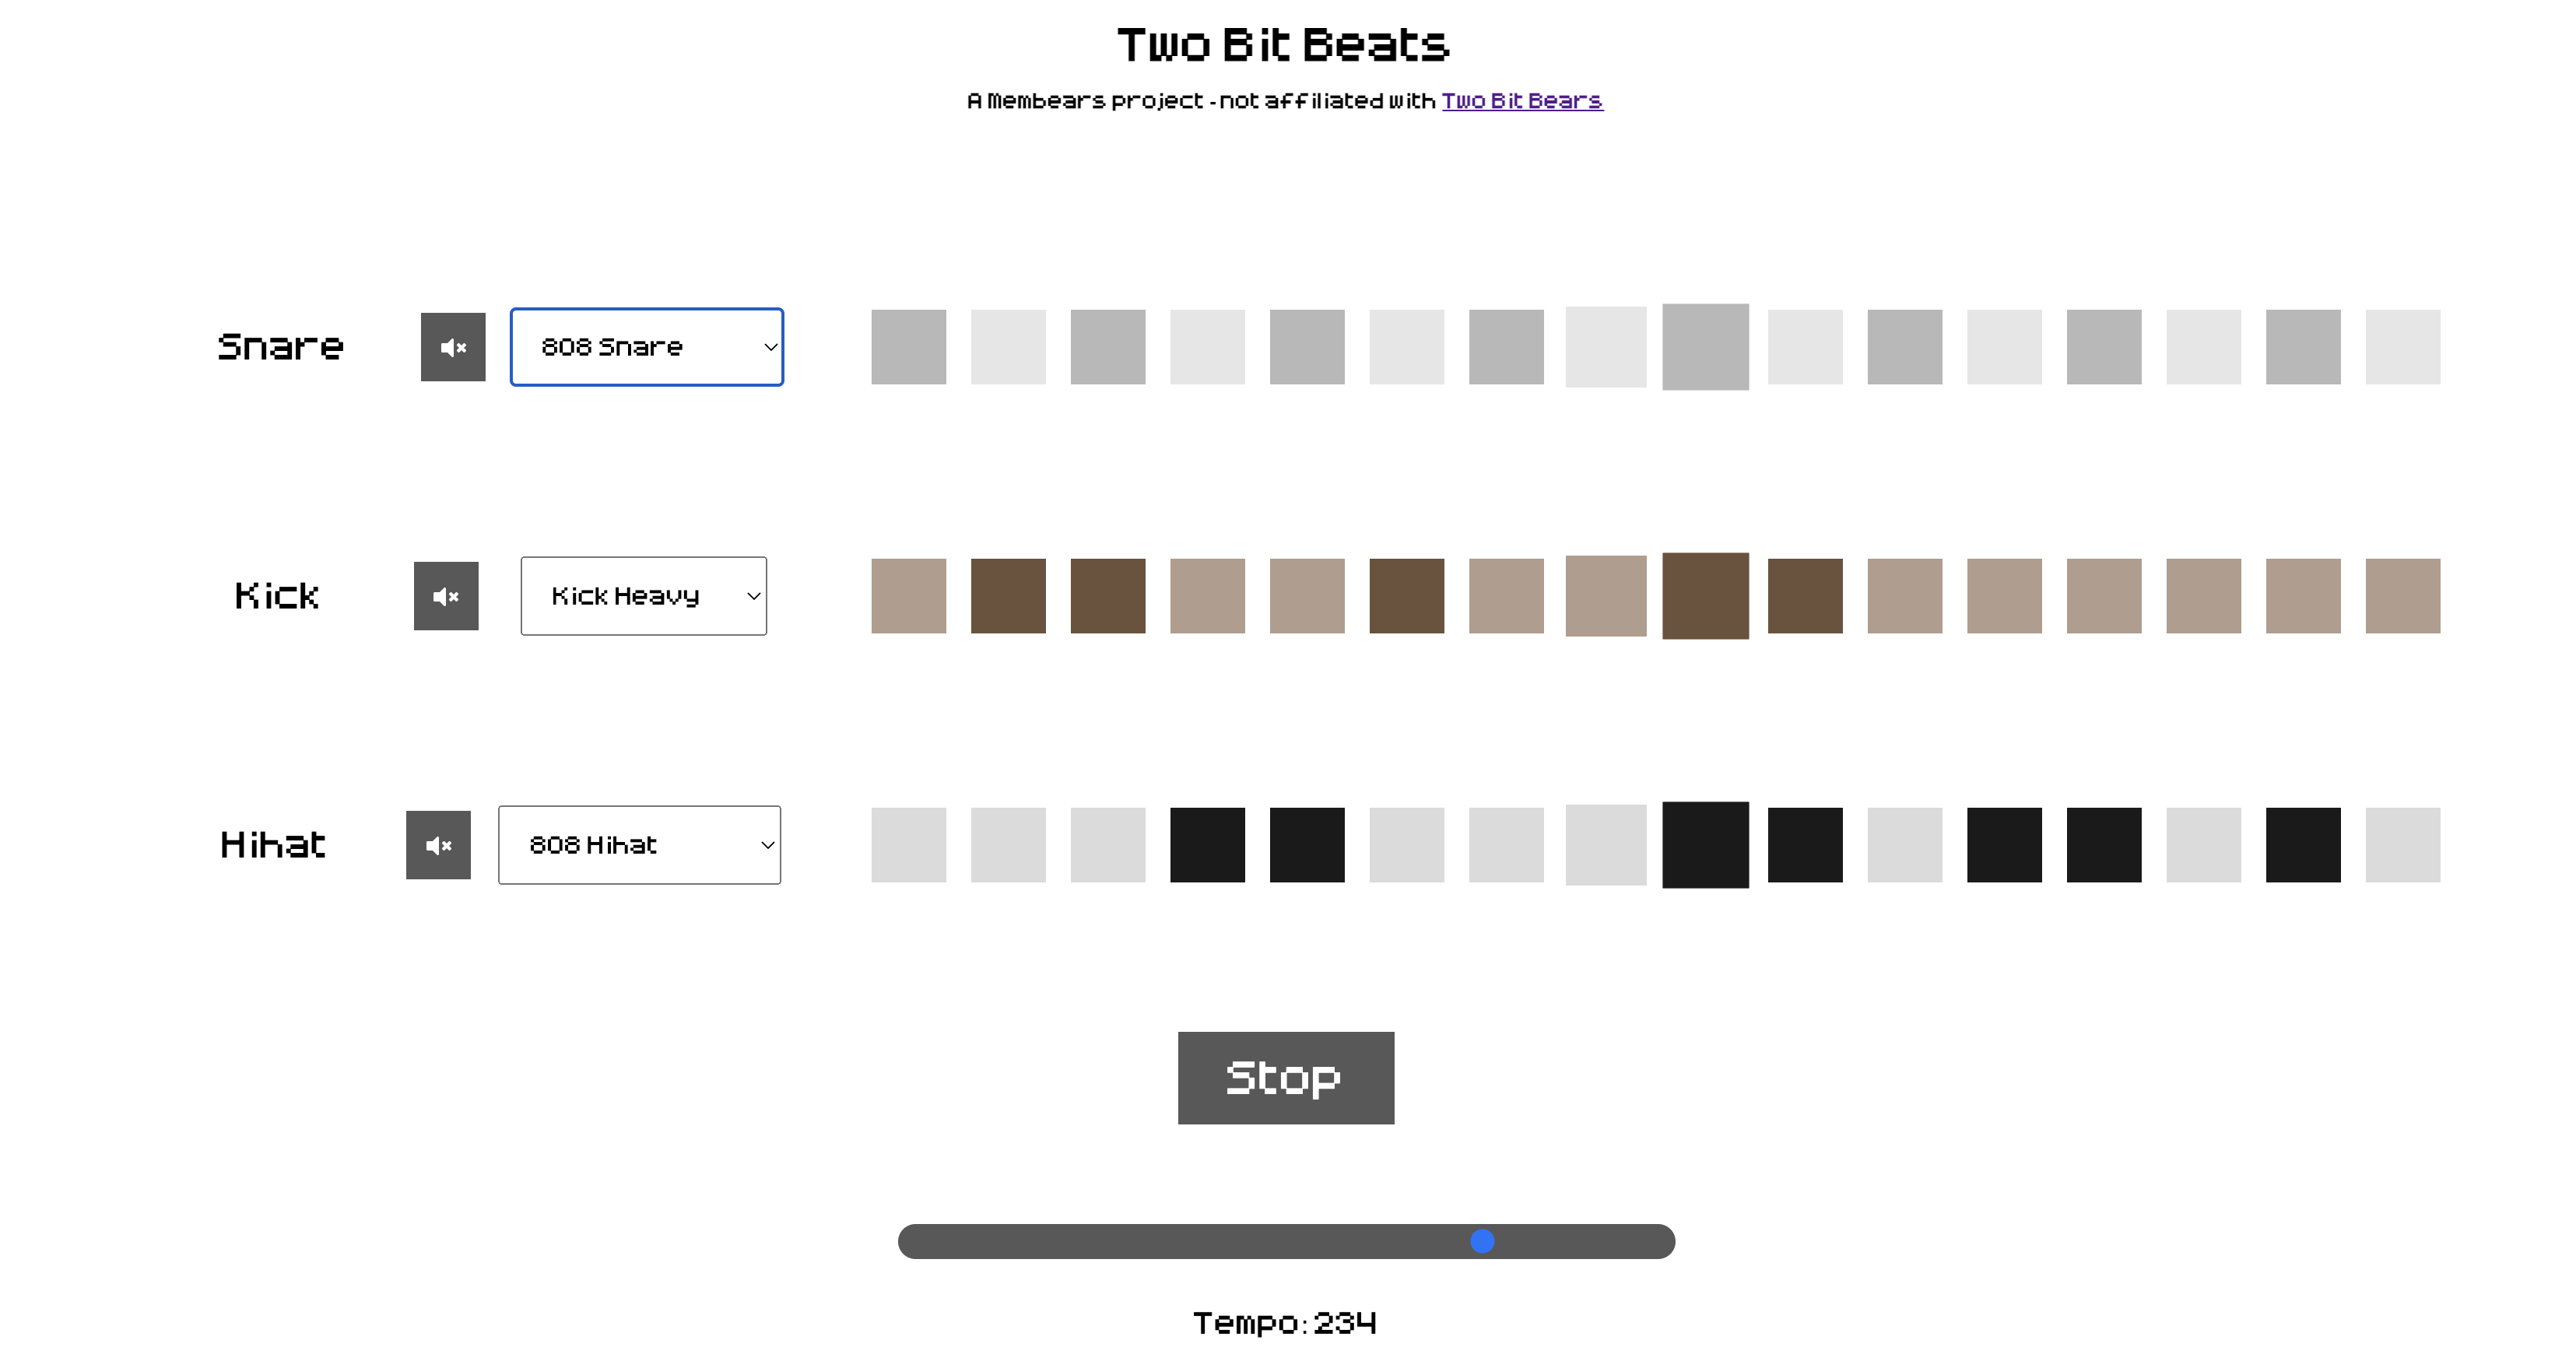Disable the second step in the Kick row
Screen dimensions: 2576x1368
pos(1008,595)
